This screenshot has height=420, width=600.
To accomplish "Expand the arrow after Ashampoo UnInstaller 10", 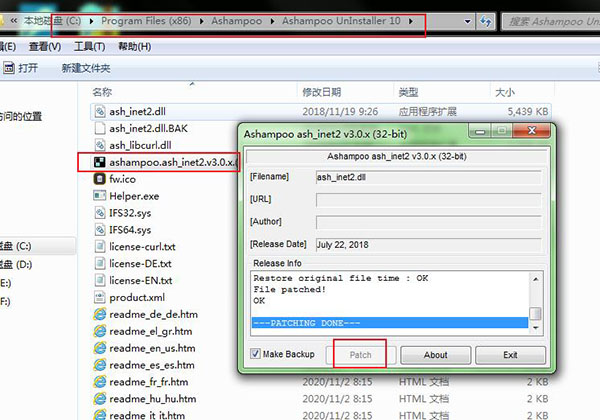I will coord(411,21).
